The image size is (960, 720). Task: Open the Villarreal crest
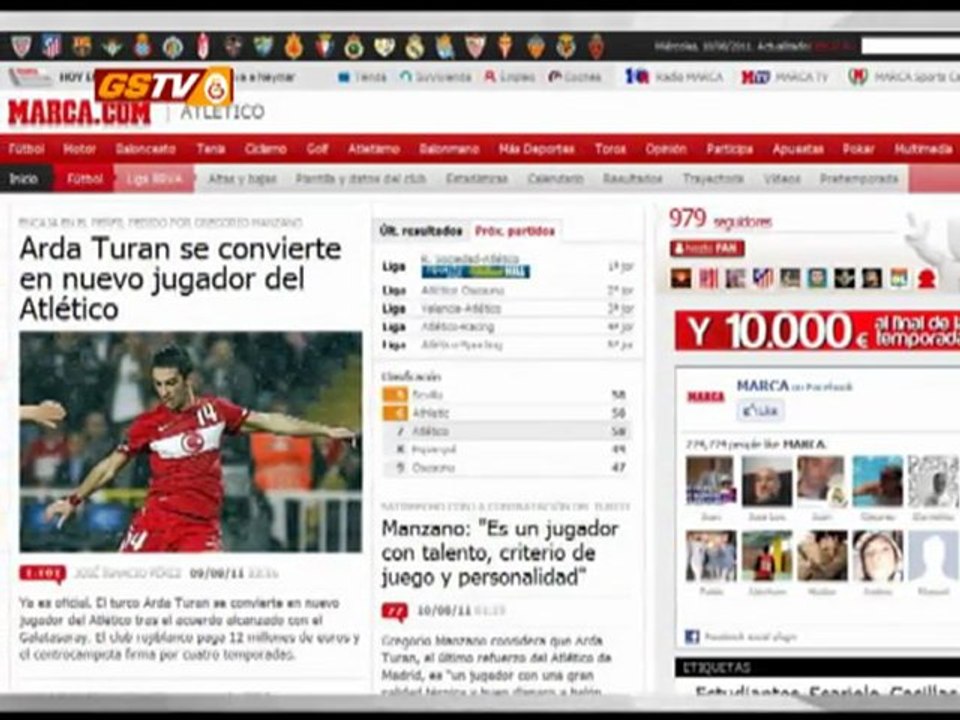click(x=566, y=46)
